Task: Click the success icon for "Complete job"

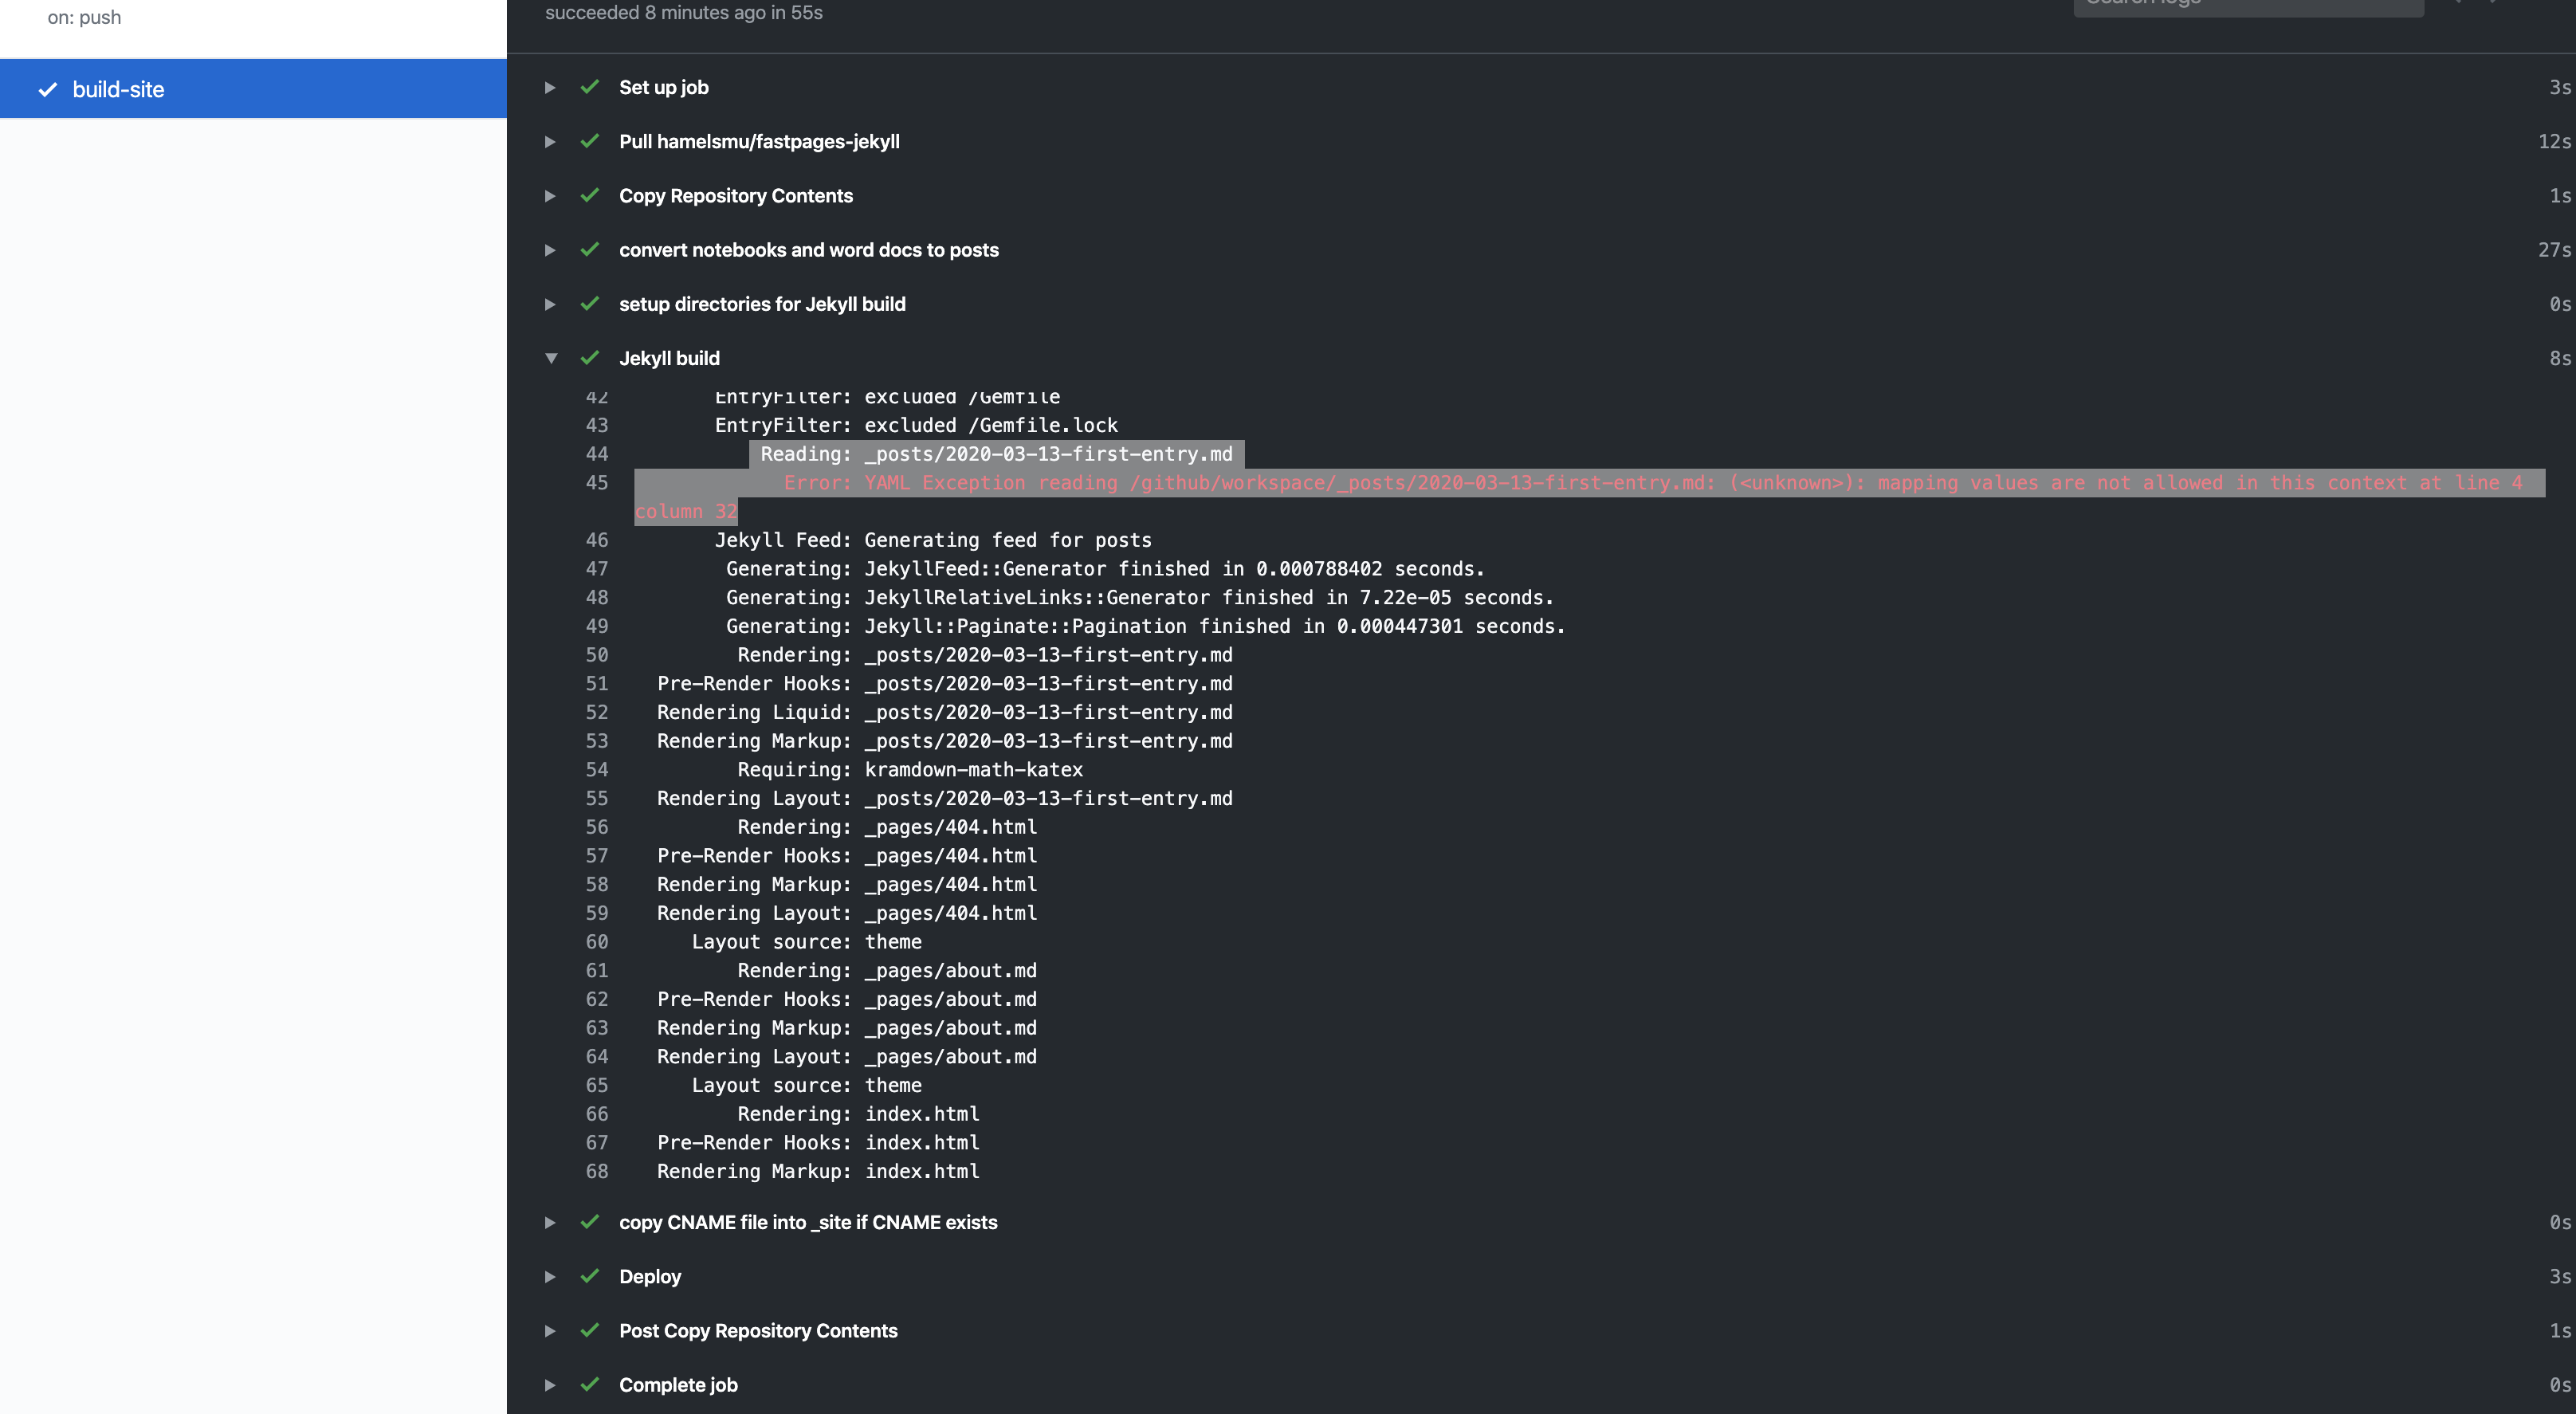Action: pyautogui.click(x=590, y=1385)
